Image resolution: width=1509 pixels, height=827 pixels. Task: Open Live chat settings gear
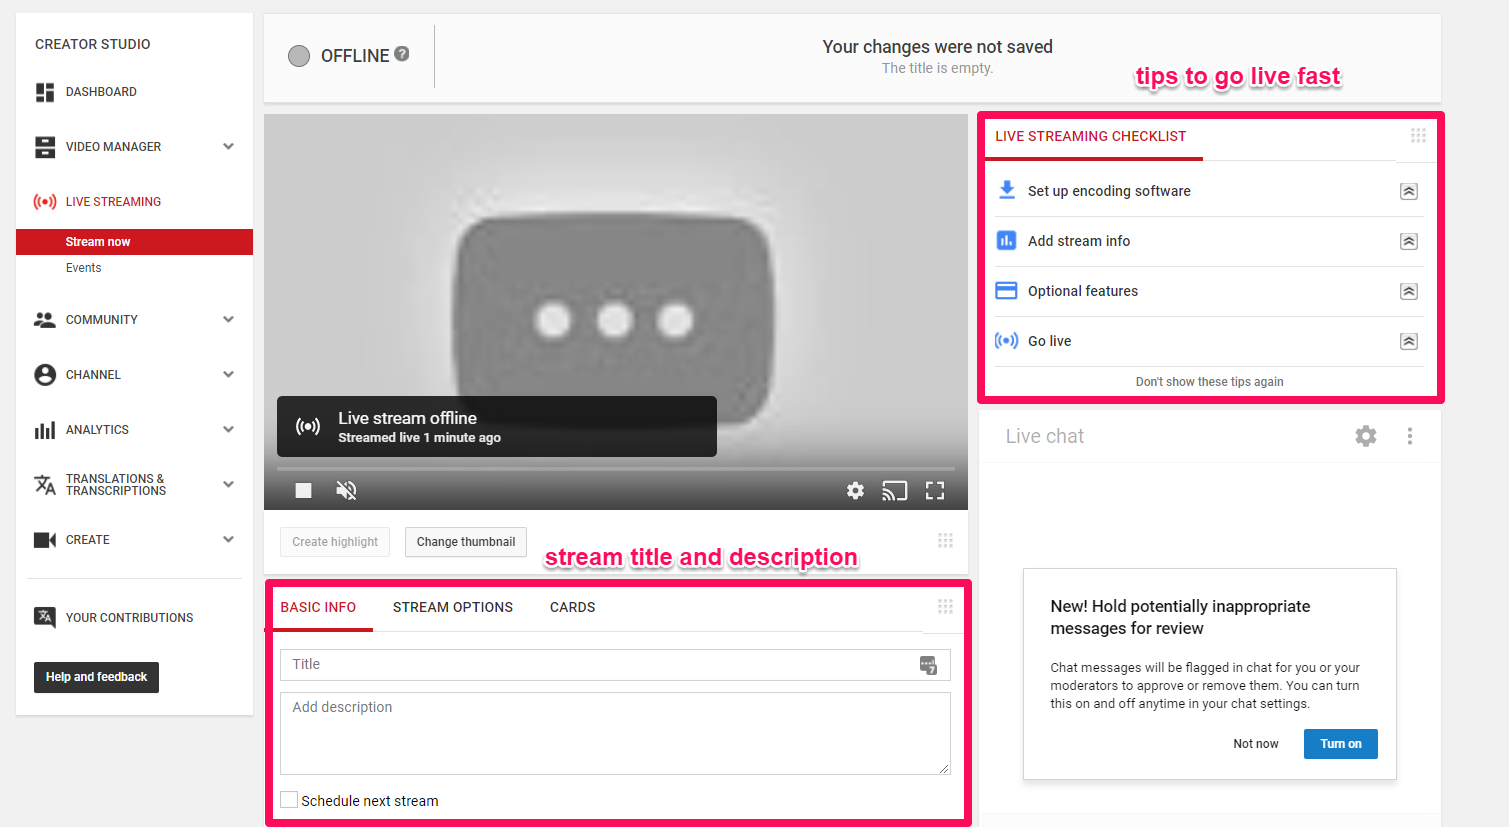[x=1366, y=436]
